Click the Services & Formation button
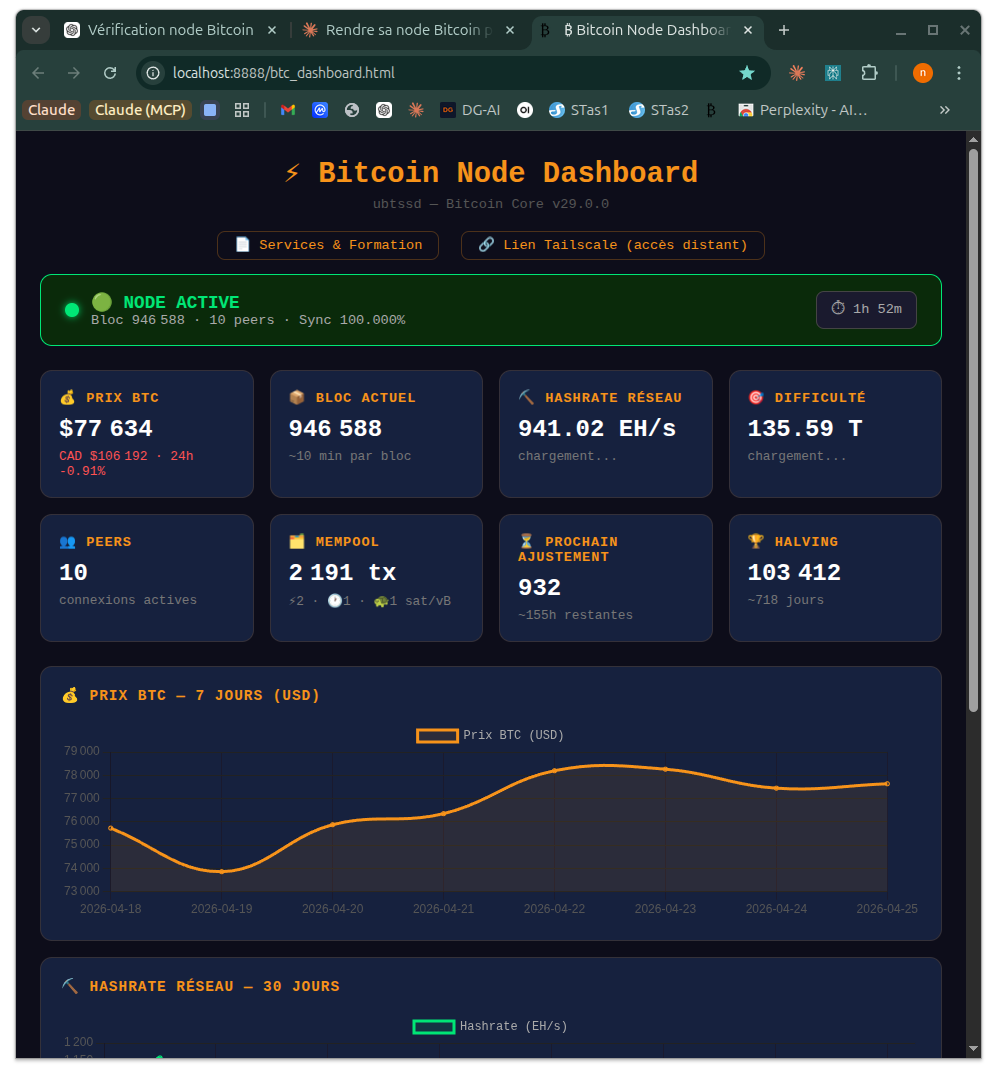Viewport: 997px width, 1090px height. pos(328,245)
